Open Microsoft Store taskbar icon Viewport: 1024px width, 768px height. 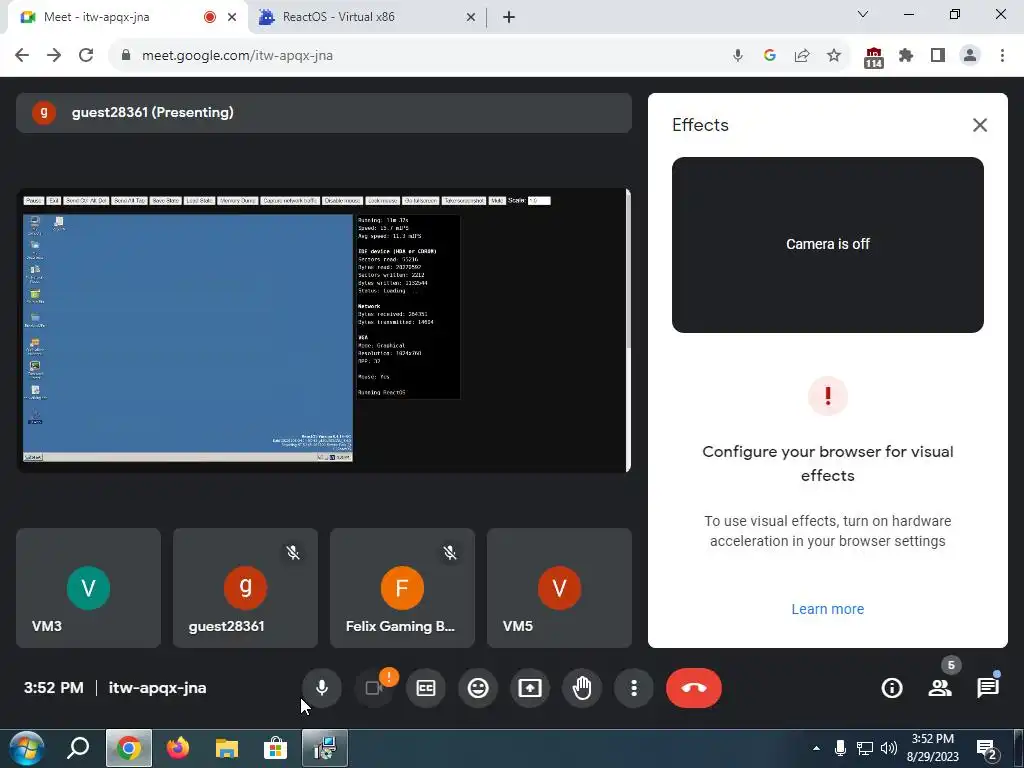[x=276, y=748]
